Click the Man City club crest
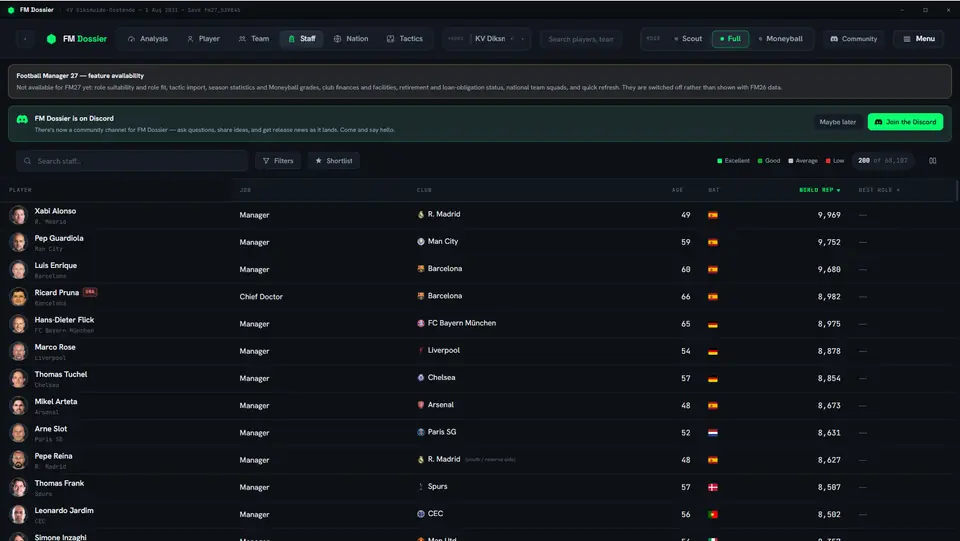The image size is (960, 541). [x=421, y=242]
